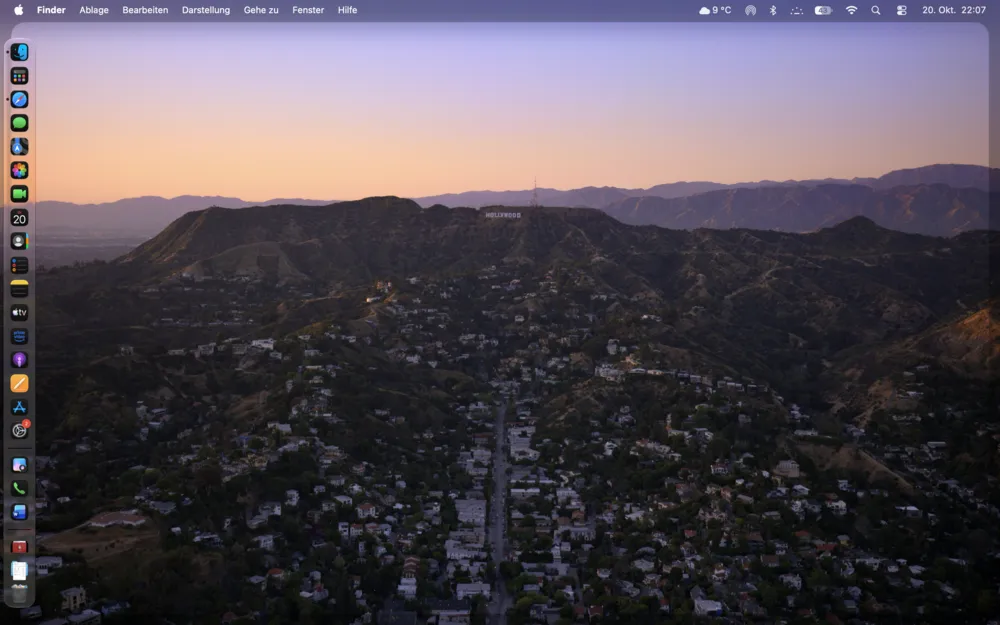Open Contacts from the Dock

(x=19, y=241)
